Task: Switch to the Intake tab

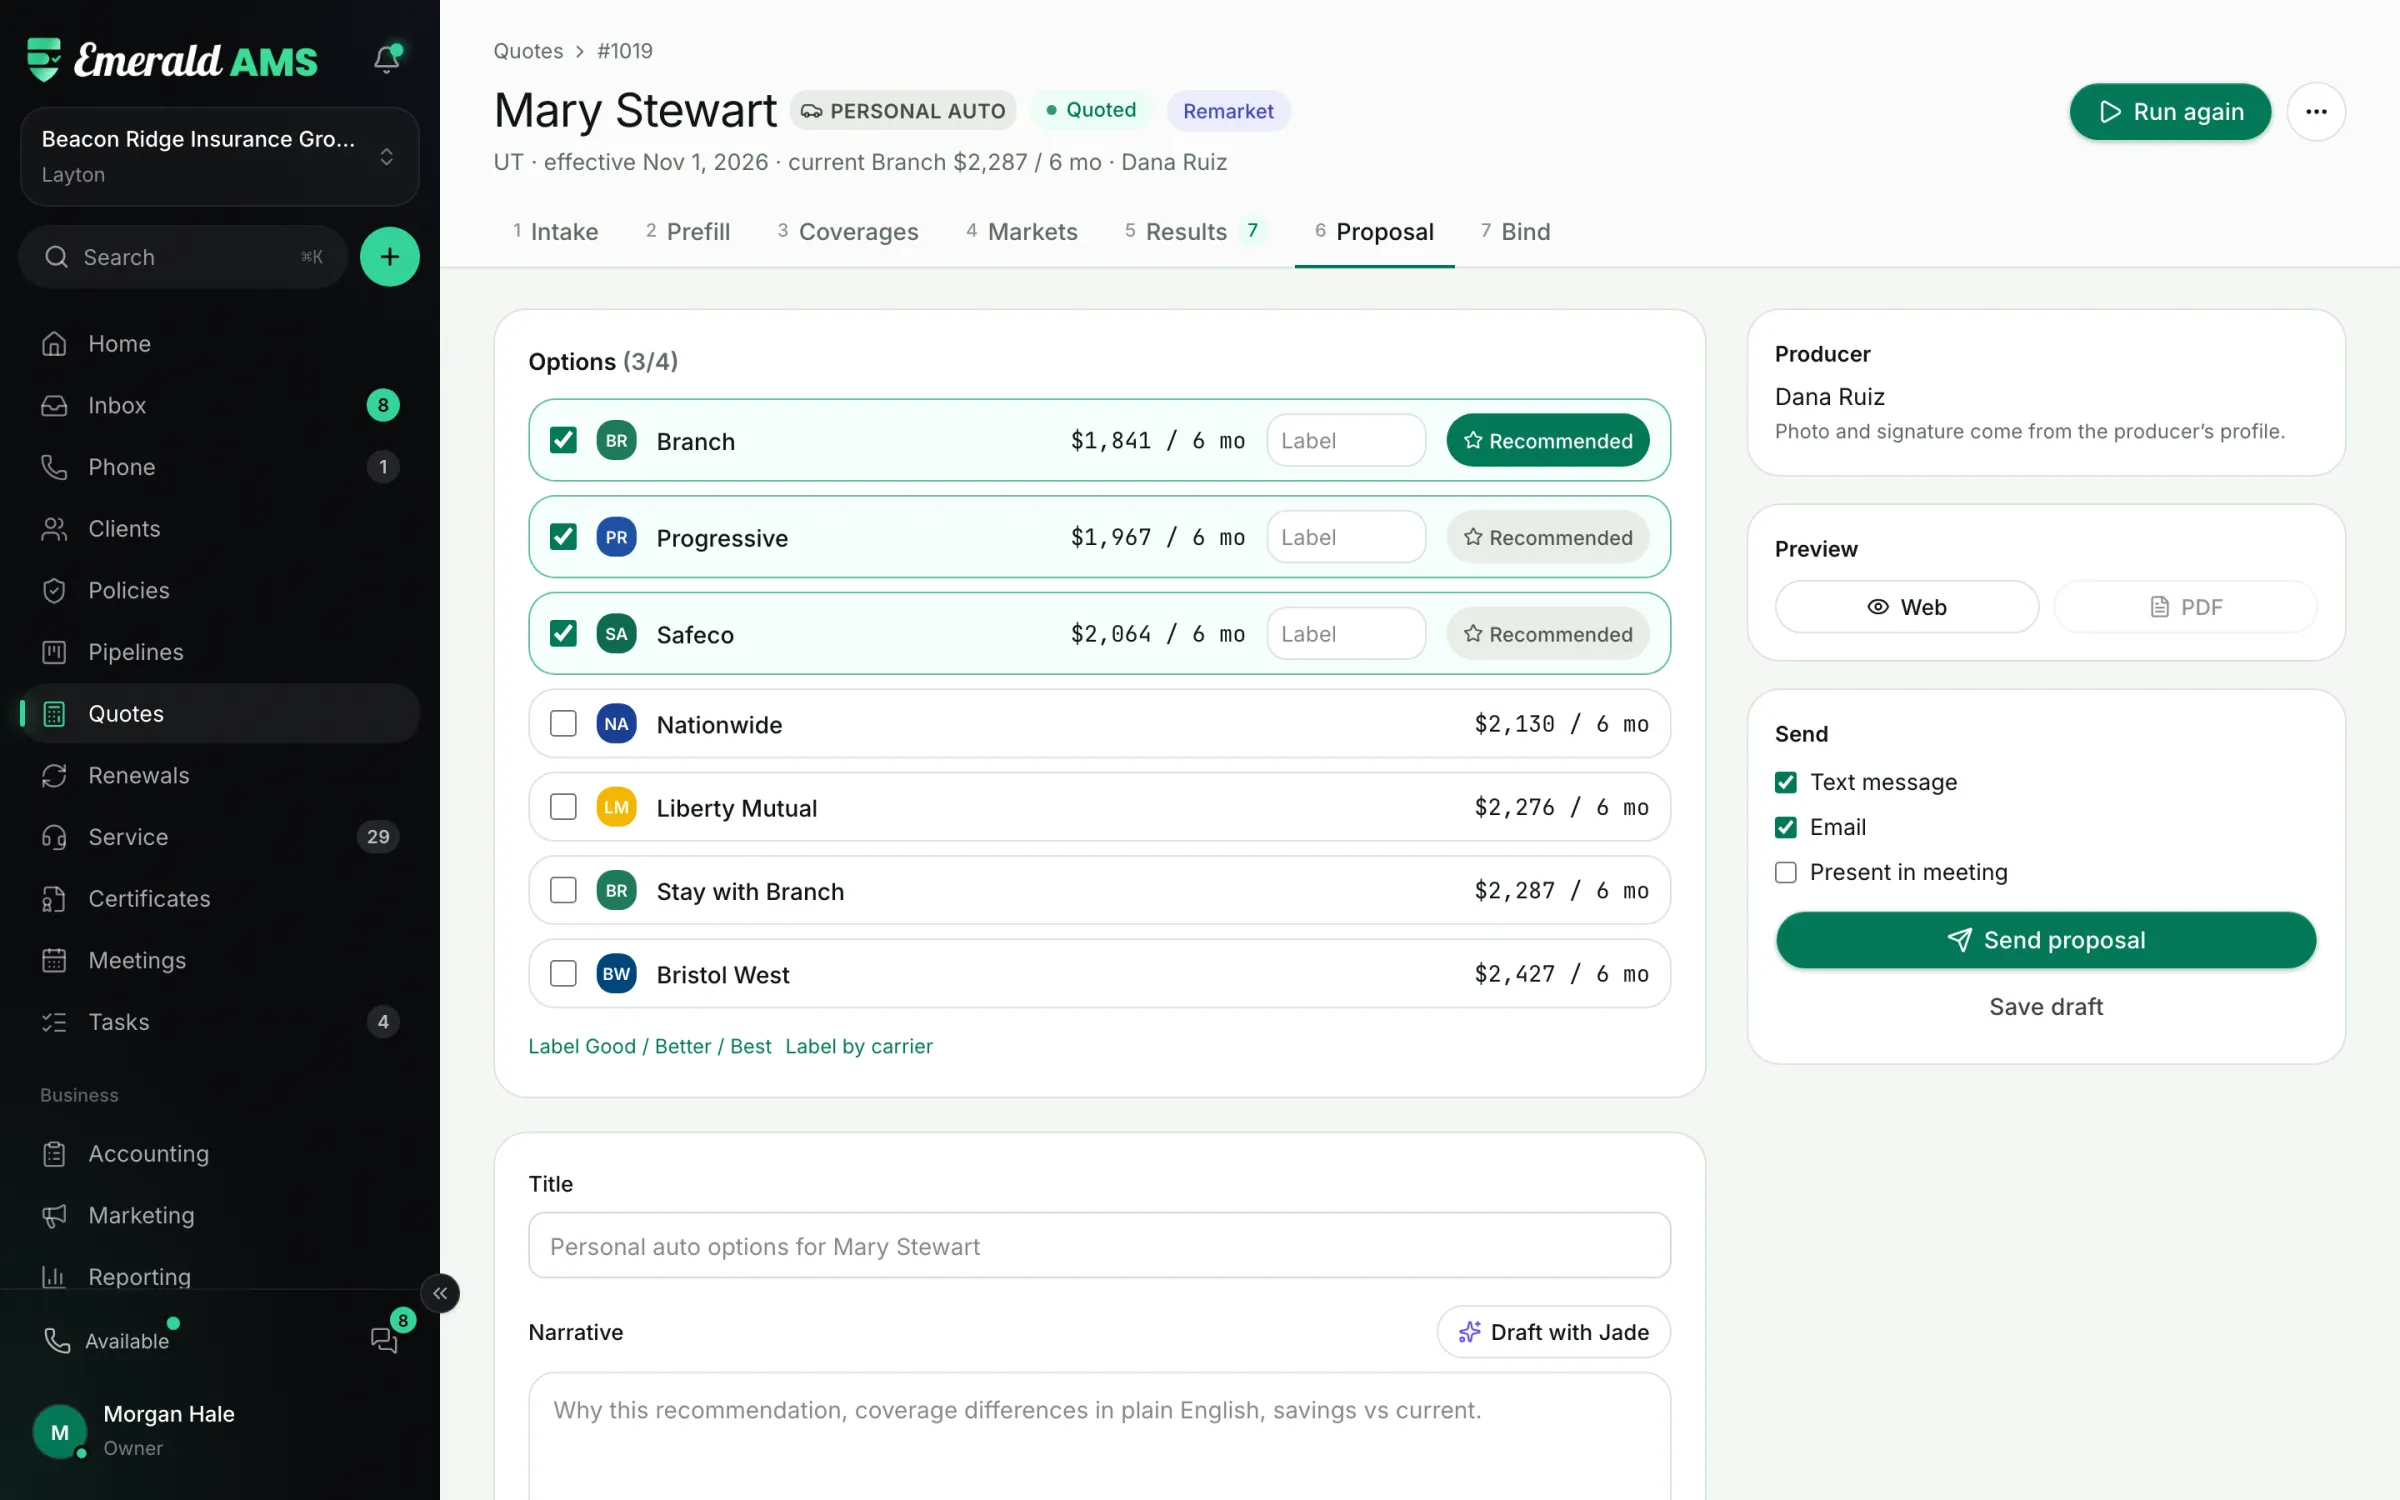Action: click(555, 232)
